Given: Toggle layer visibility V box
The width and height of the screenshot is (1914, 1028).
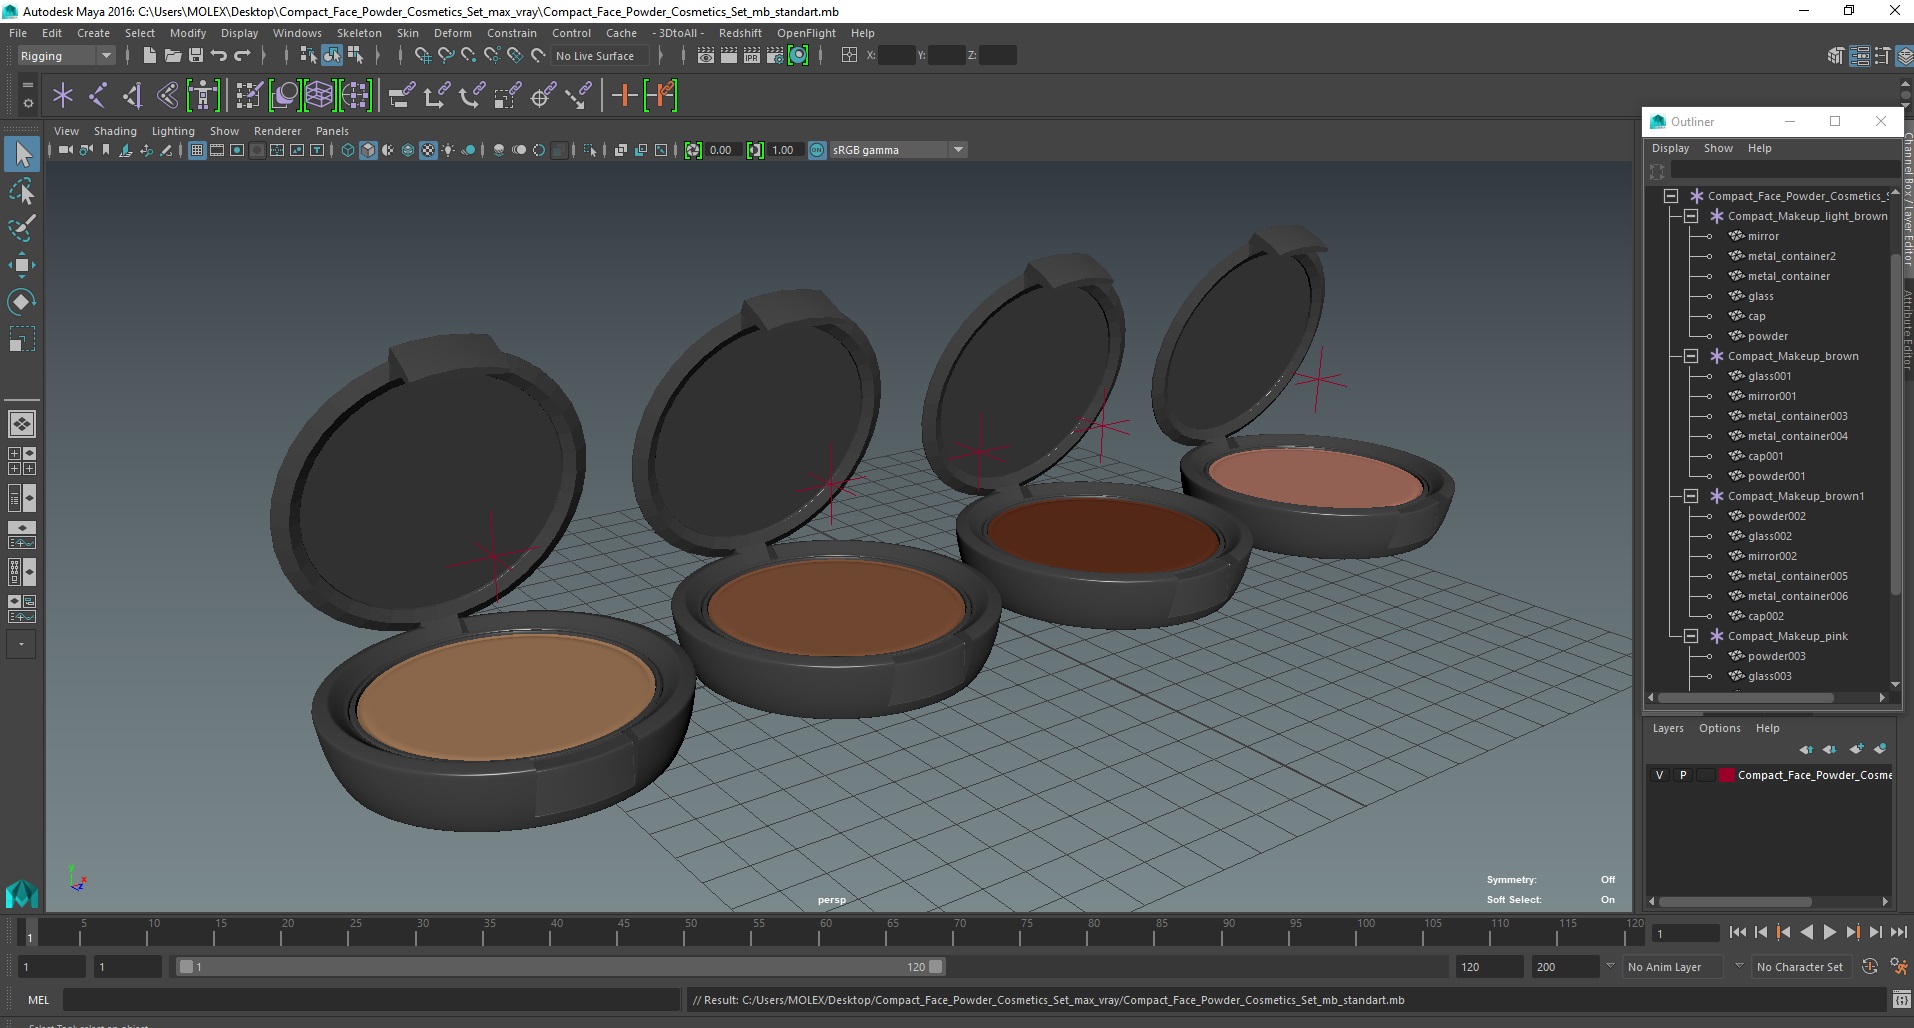Looking at the screenshot, I should pyautogui.click(x=1660, y=775).
